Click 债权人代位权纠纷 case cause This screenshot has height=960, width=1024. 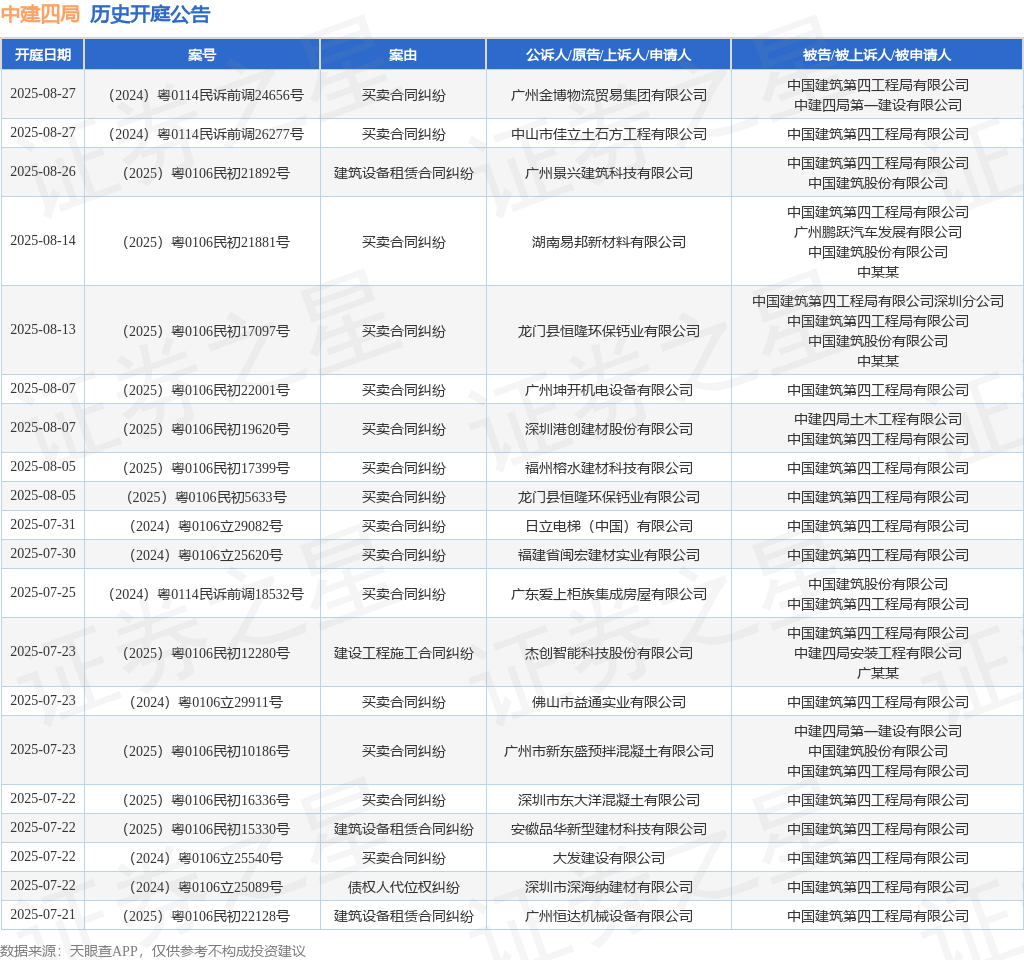[x=404, y=888]
